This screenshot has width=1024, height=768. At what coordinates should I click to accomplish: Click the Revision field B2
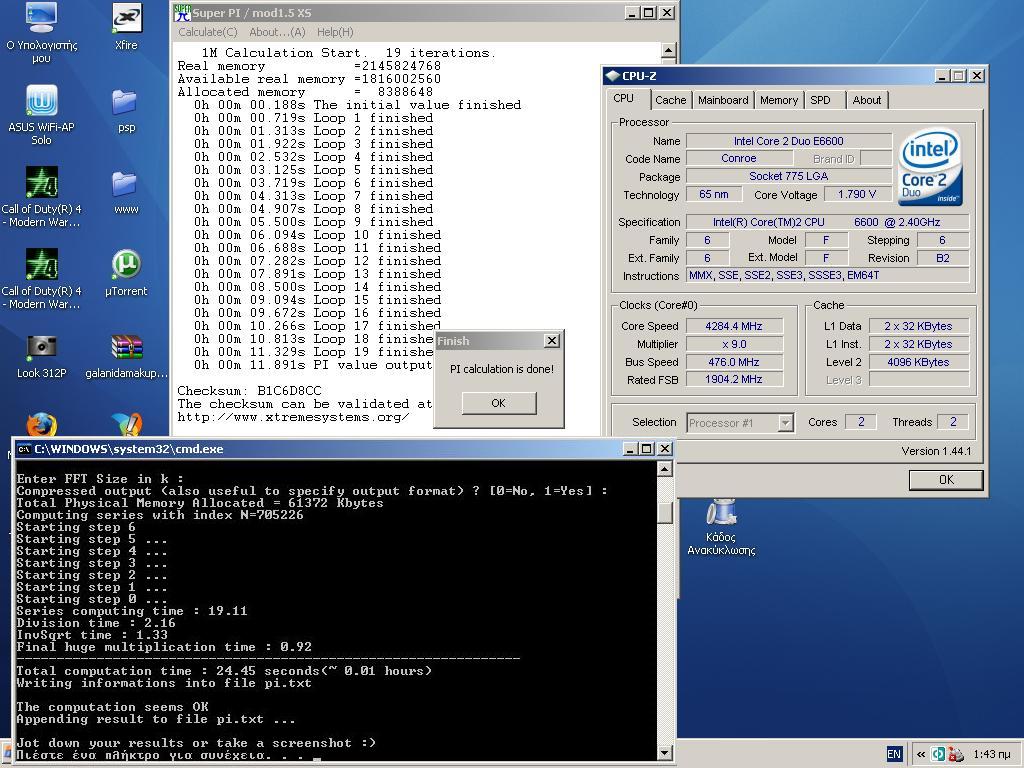942,258
